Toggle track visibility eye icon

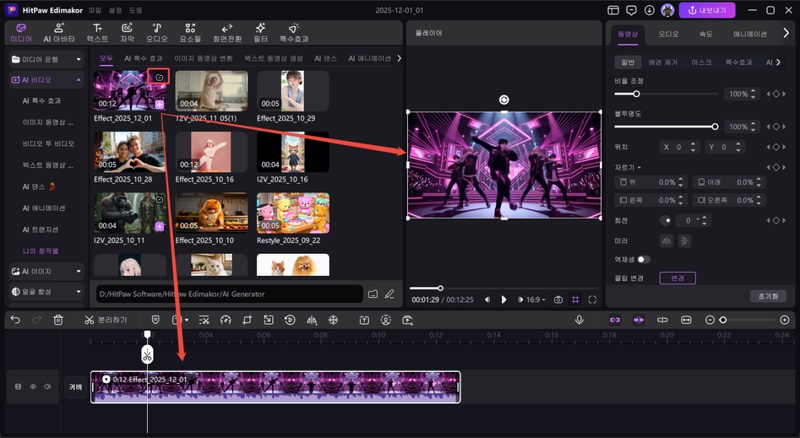coord(32,386)
